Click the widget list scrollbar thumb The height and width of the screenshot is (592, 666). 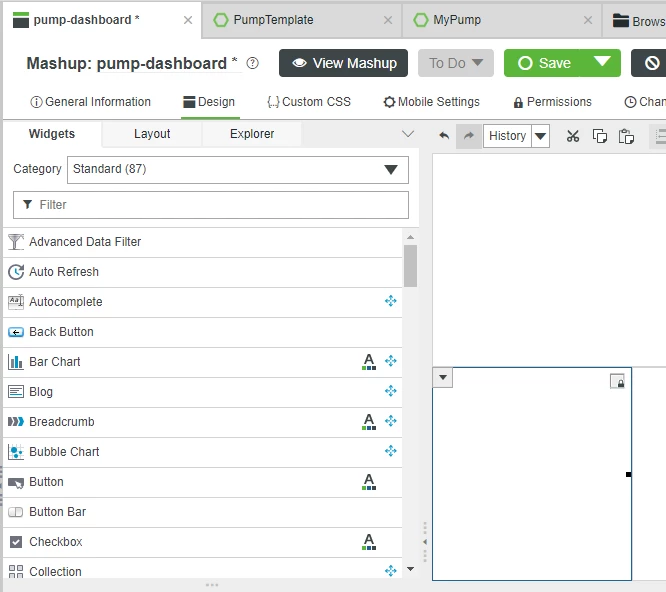point(410,266)
